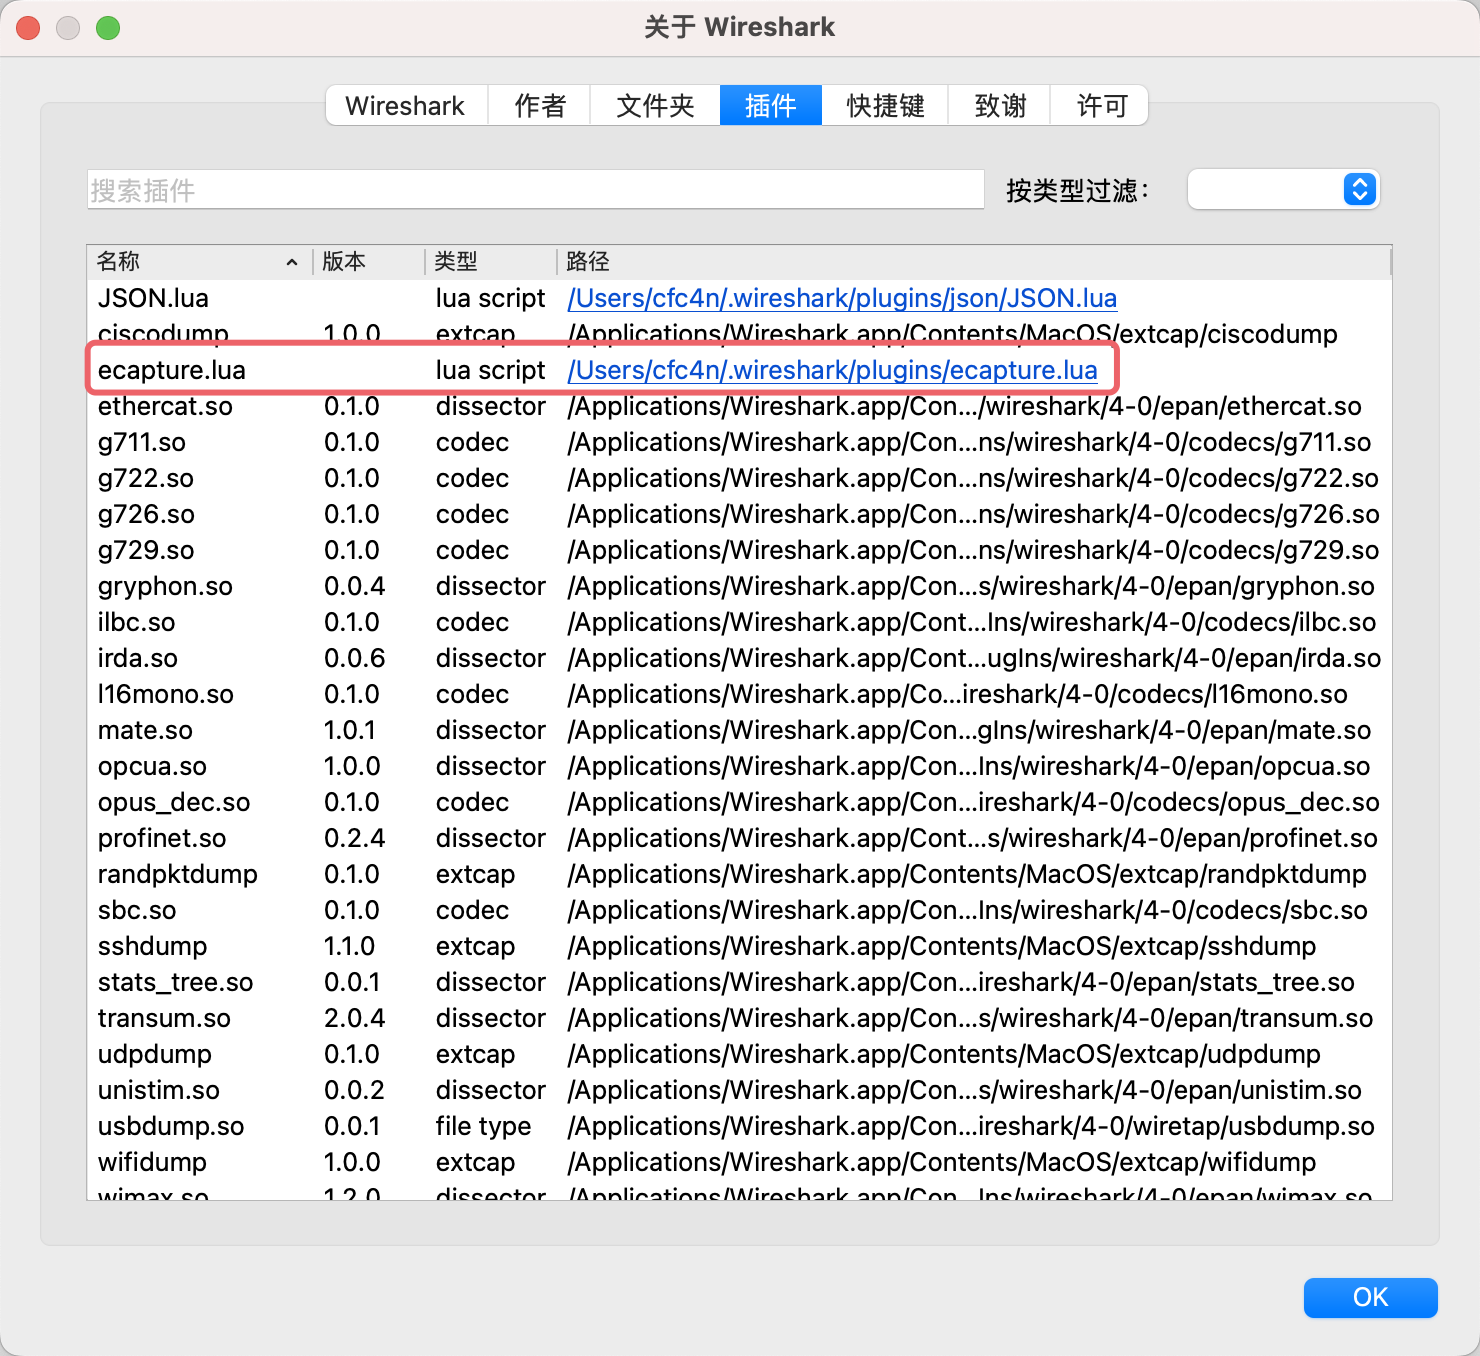Image resolution: width=1480 pixels, height=1356 pixels.
Task: Select the randpktdump plugin row
Action: tap(739, 874)
